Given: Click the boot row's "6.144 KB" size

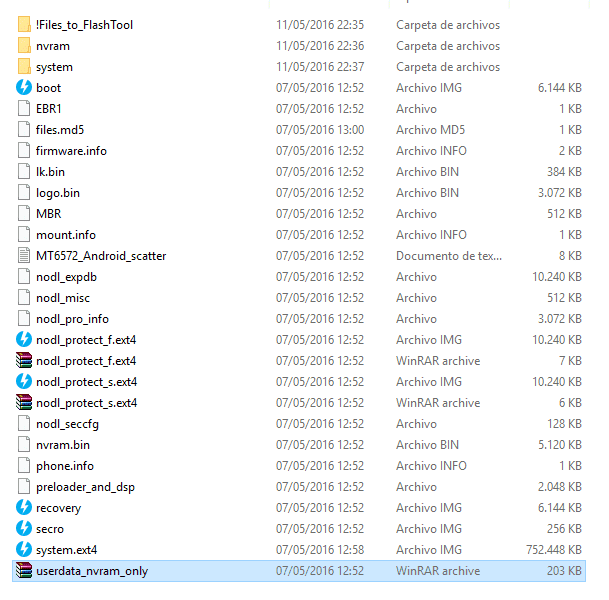Looking at the screenshot, I should (x=560, y=88).
